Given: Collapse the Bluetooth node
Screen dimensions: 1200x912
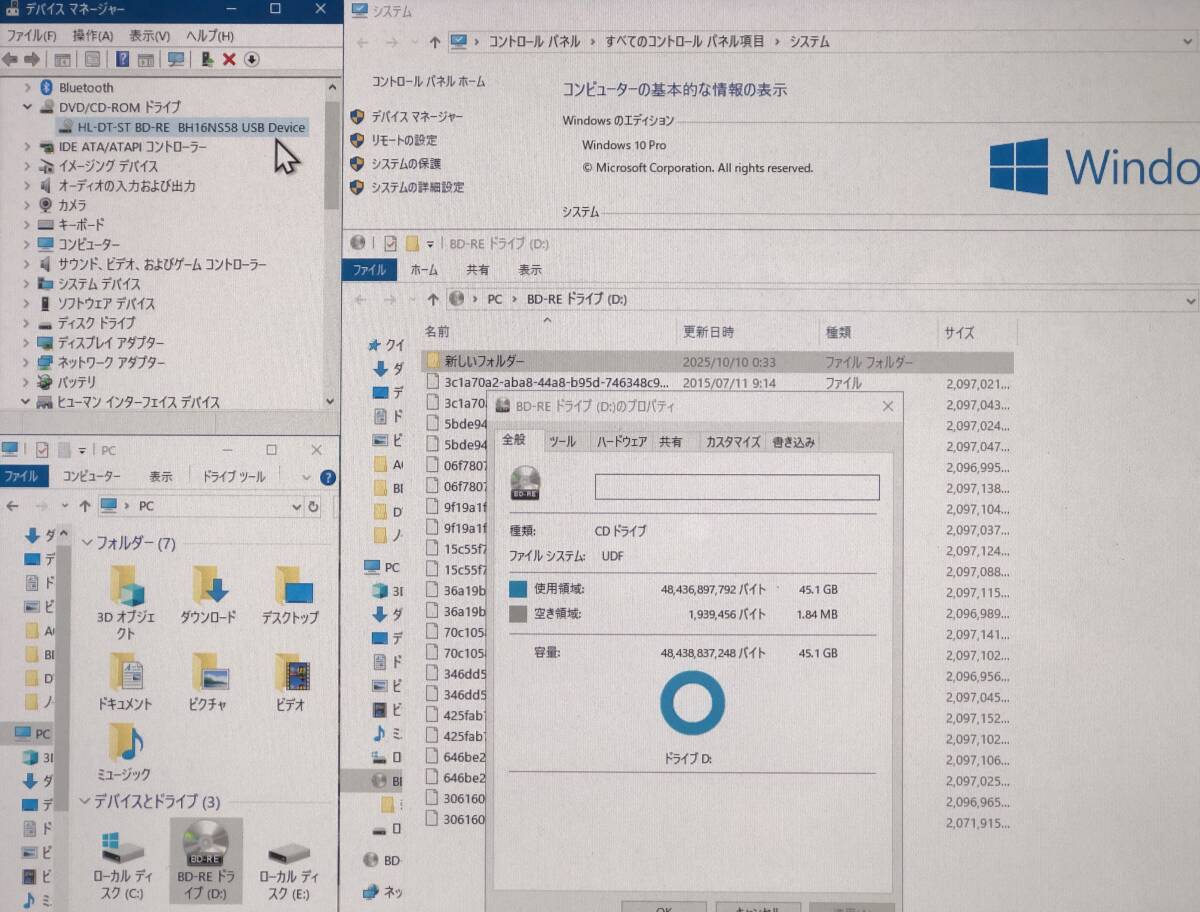Looking at the screenshot, I should point(29,88).
